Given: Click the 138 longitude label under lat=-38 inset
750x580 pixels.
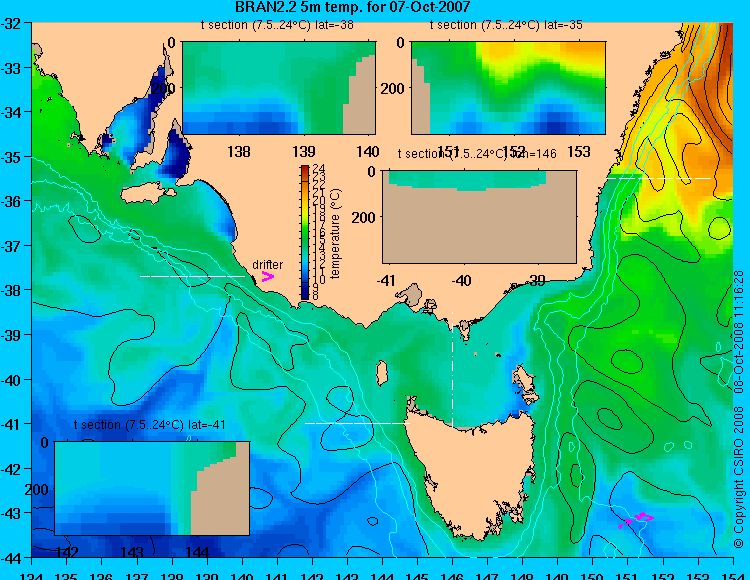Looking at the screenshot, I should click(239, 152).
